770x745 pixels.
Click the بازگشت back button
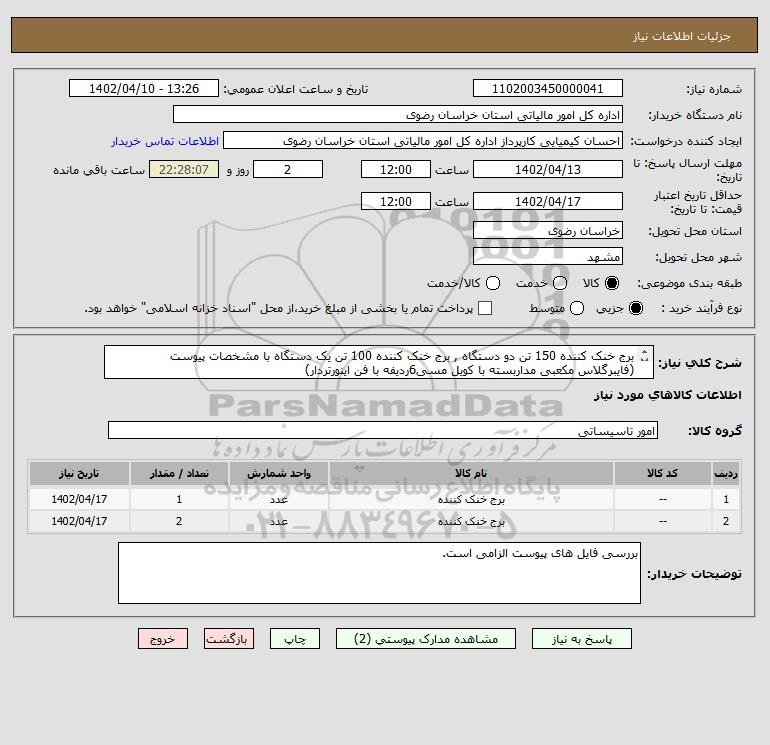coord(229,639)
